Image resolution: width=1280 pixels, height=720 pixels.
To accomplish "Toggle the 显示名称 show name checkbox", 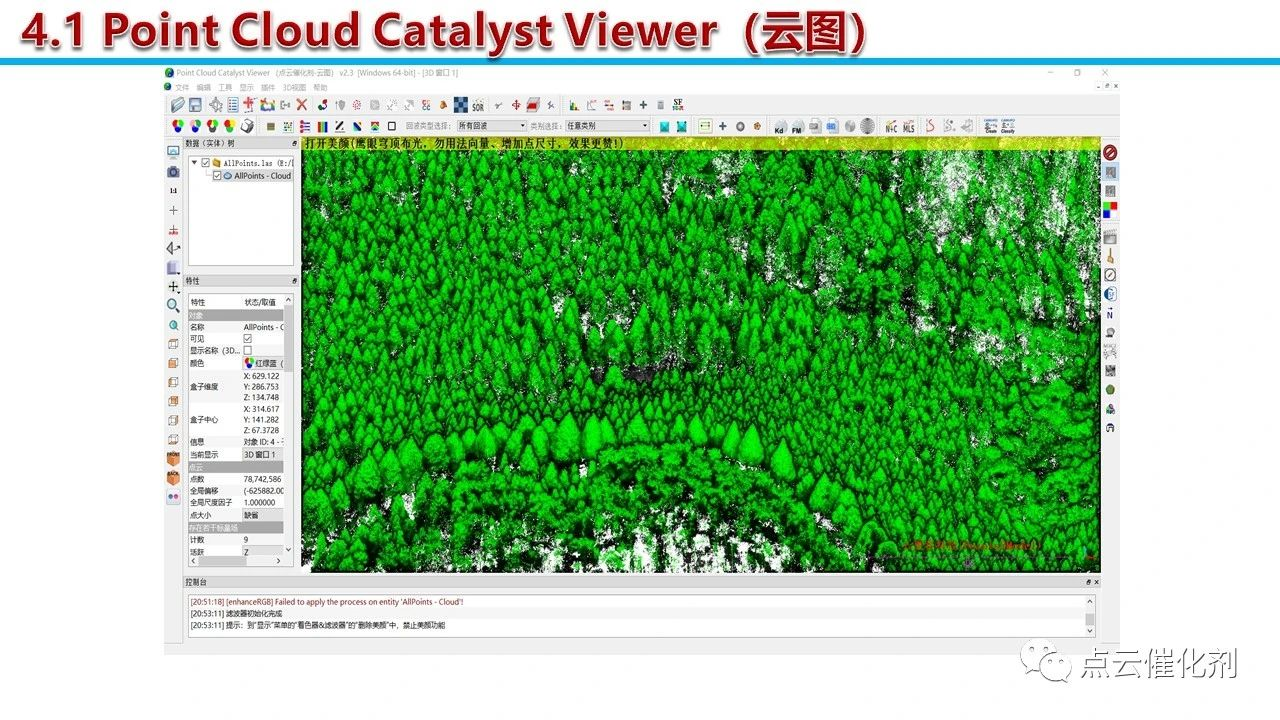I will coord(248,350).
